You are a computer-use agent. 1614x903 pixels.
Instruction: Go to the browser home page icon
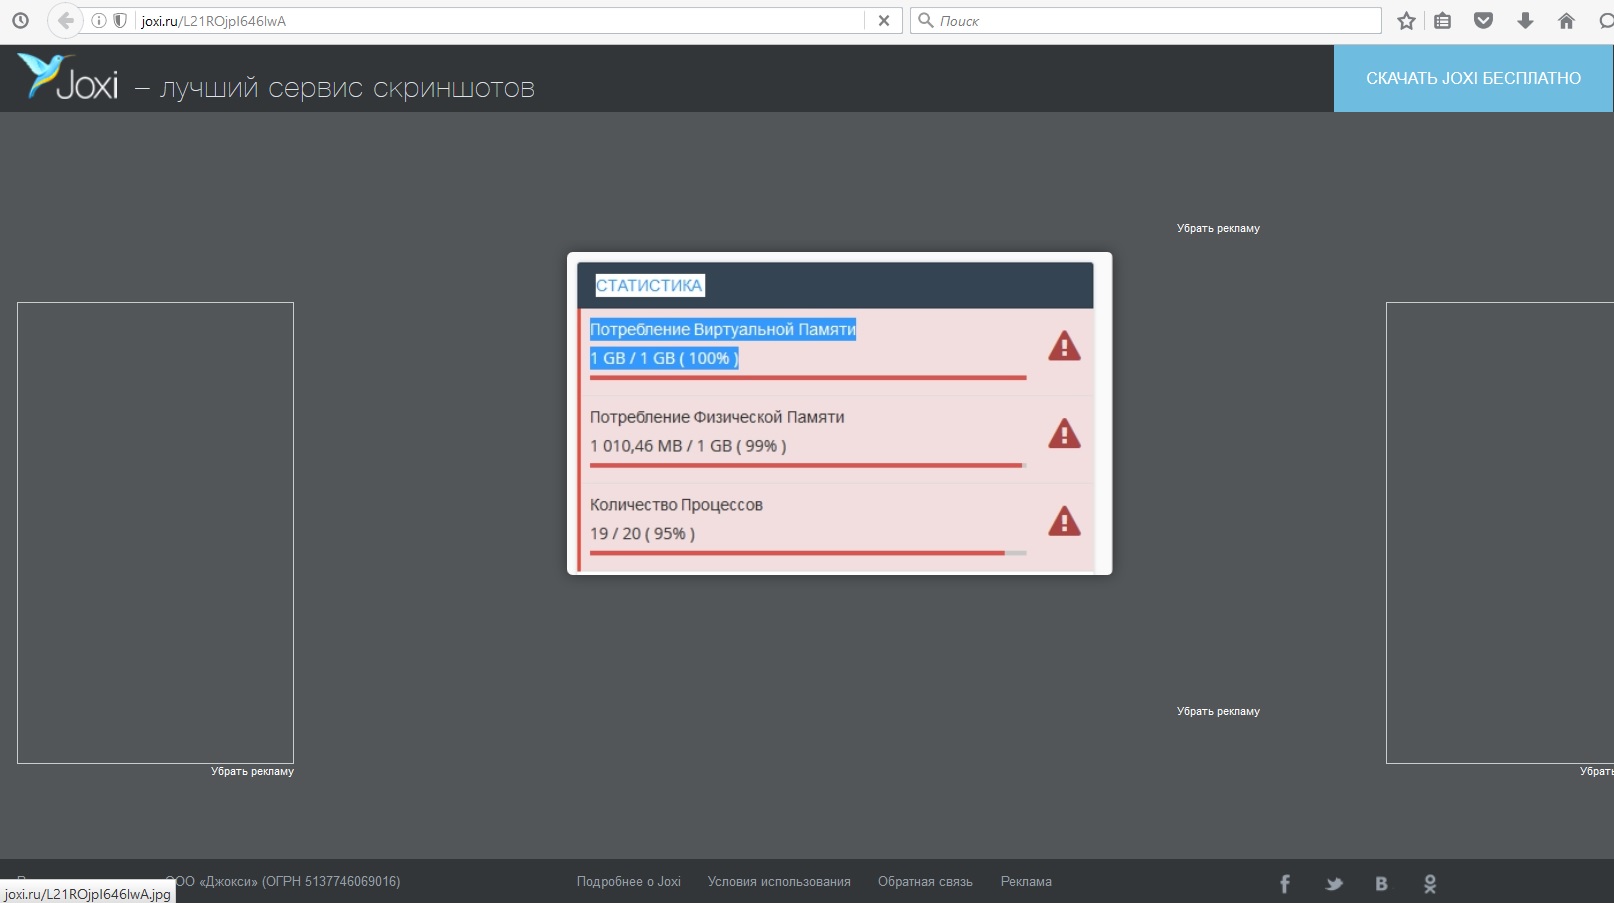click(x=1566, y=21)
